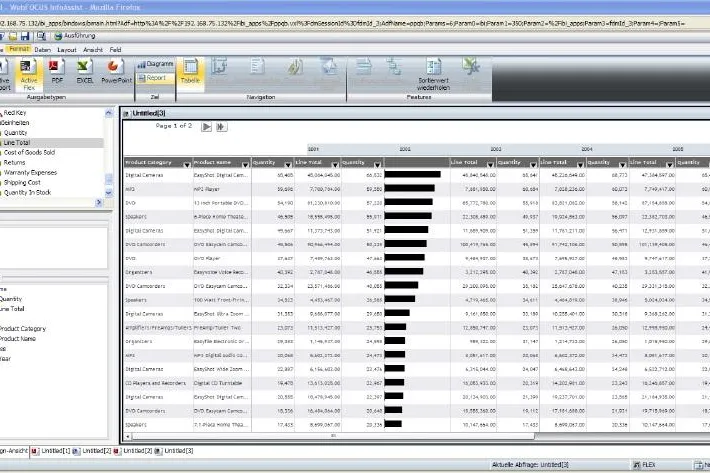Click report scroll-left arrow

tap(128, 436)
